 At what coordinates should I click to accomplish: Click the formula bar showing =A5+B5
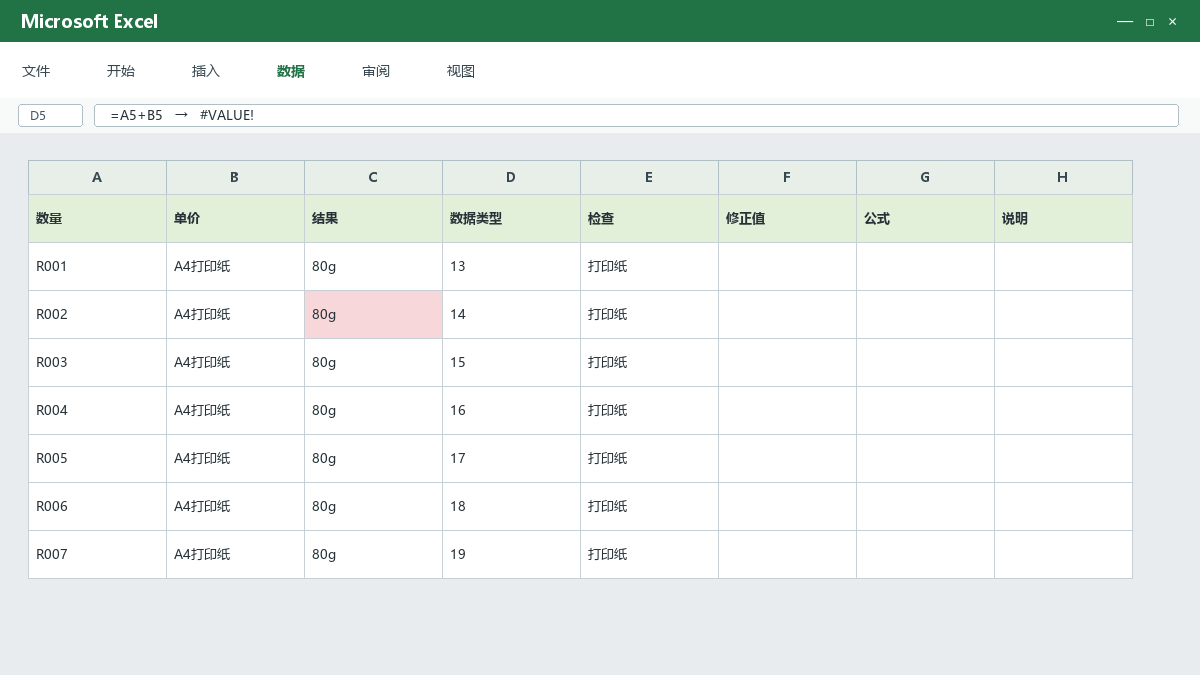coord(636,115)
